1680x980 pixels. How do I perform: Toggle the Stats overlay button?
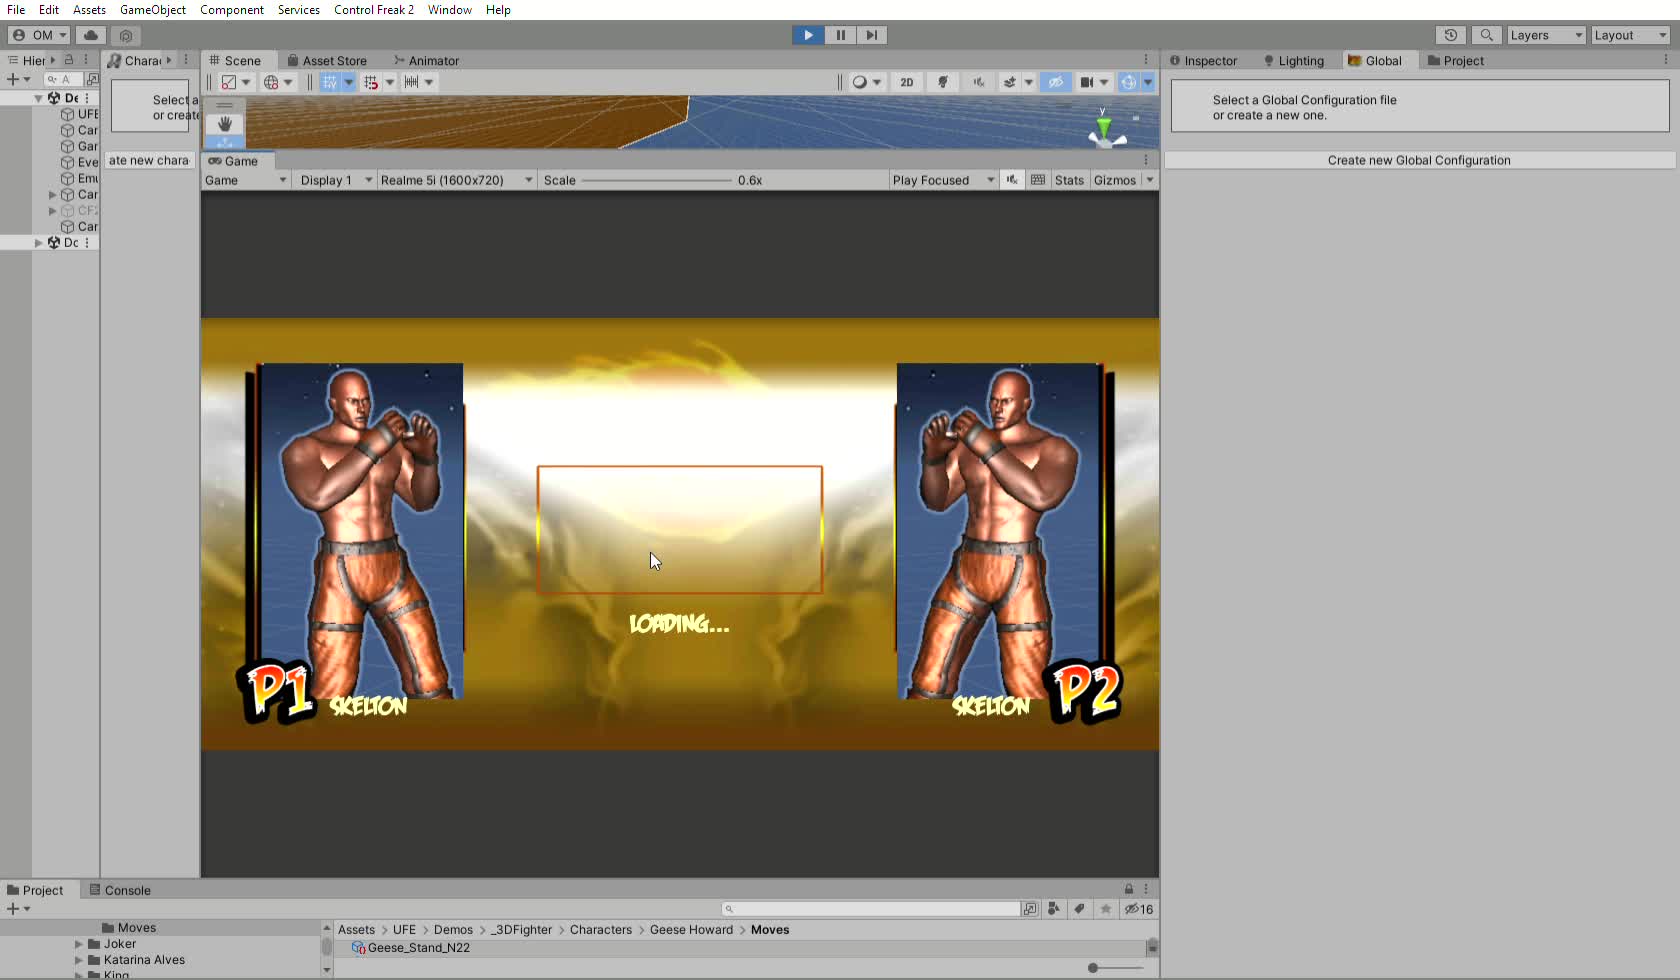1069,181
